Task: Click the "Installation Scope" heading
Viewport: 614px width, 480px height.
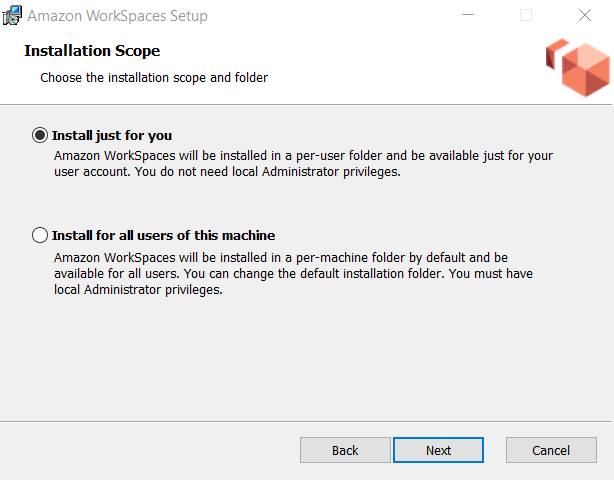Action: coord(92,51)
